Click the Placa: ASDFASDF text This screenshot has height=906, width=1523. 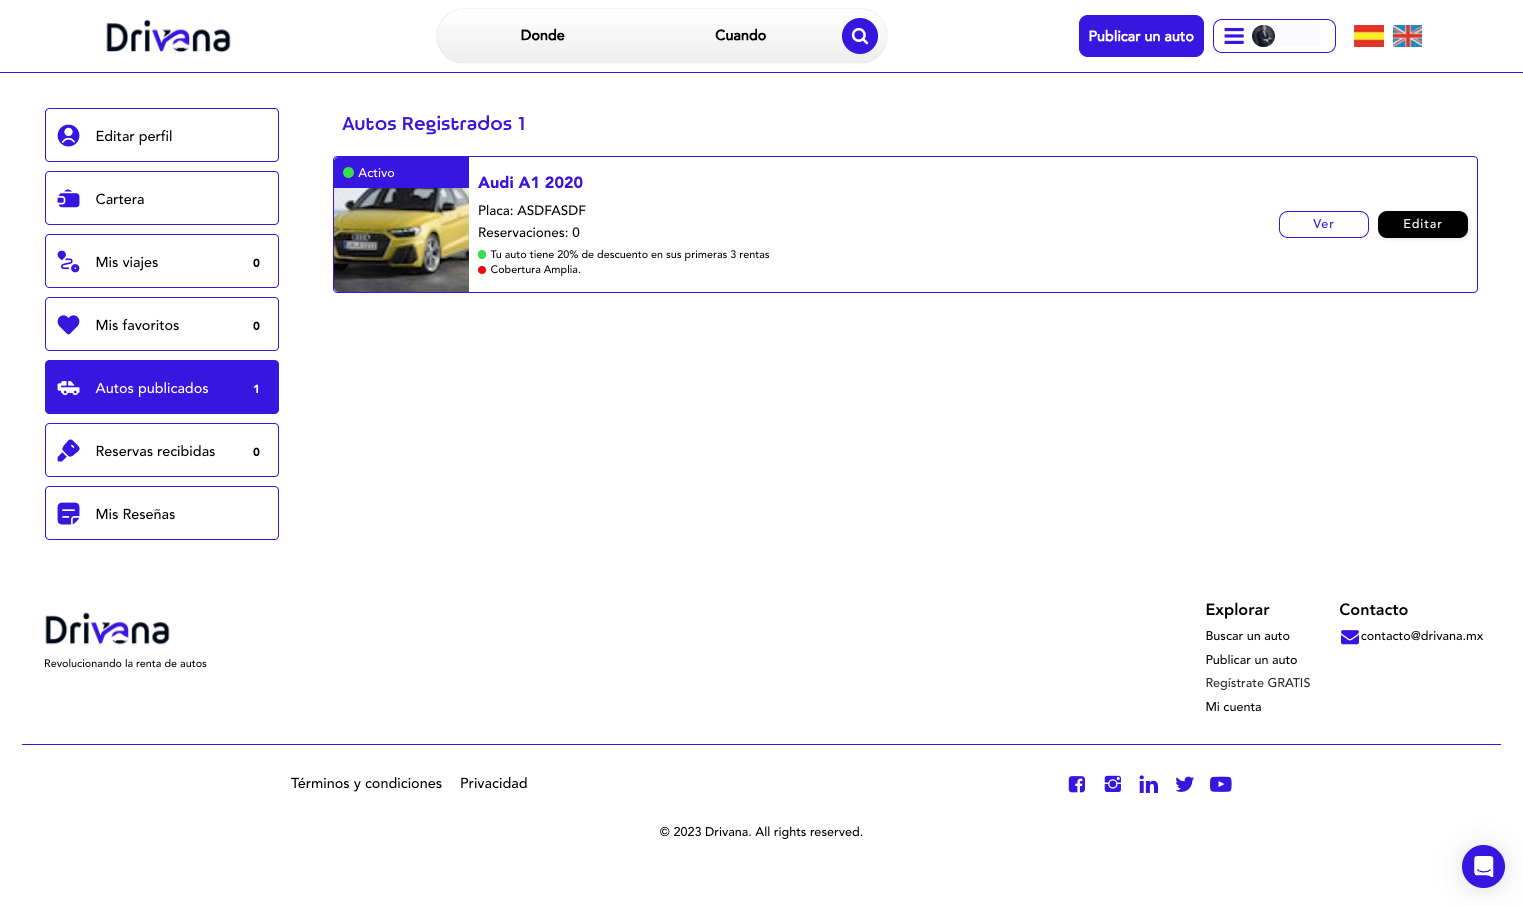click(532, 210)
